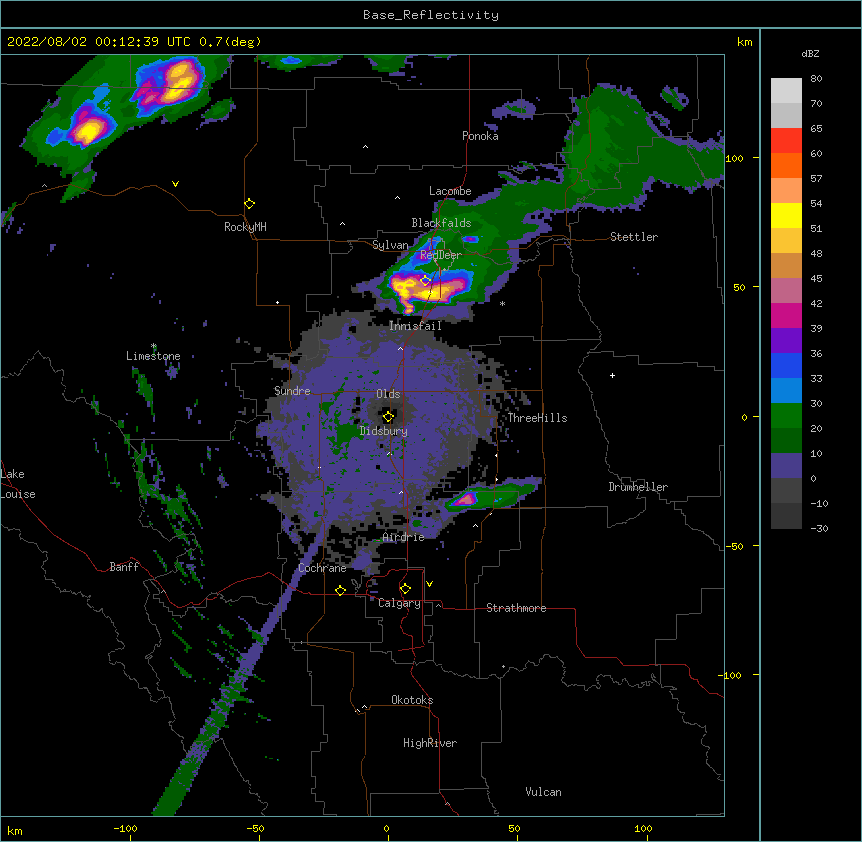
Task: Click the RedDeer city label
Action: click(441, 255)
